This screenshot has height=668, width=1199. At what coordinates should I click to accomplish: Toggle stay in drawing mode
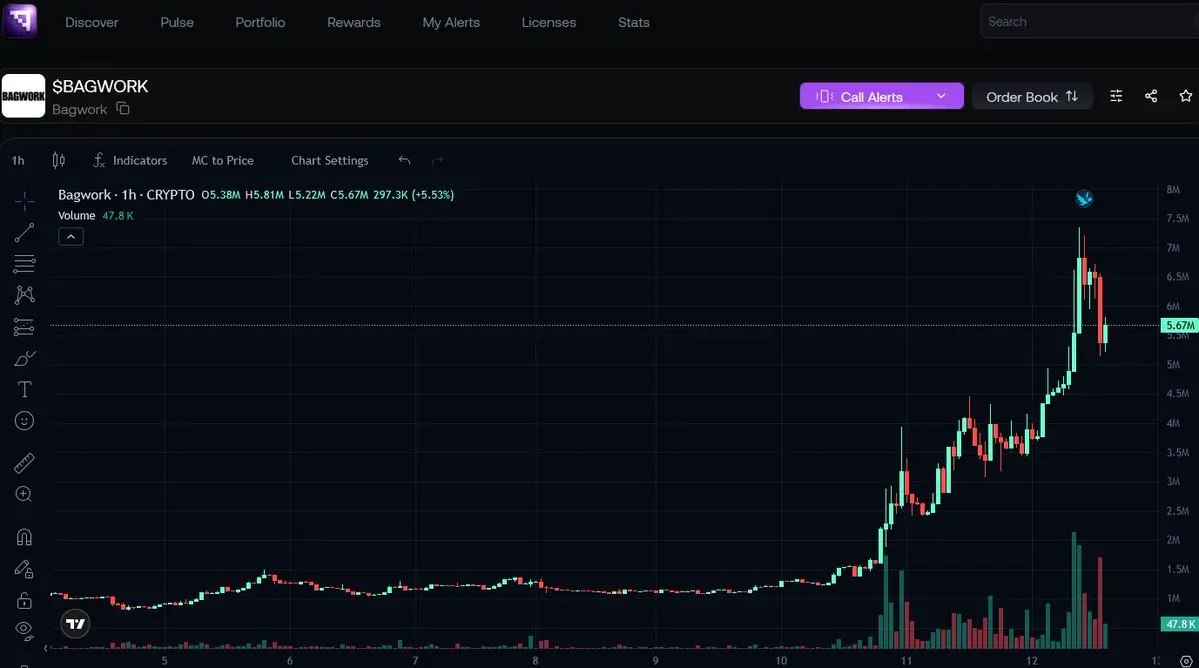(x=24, y=569)
